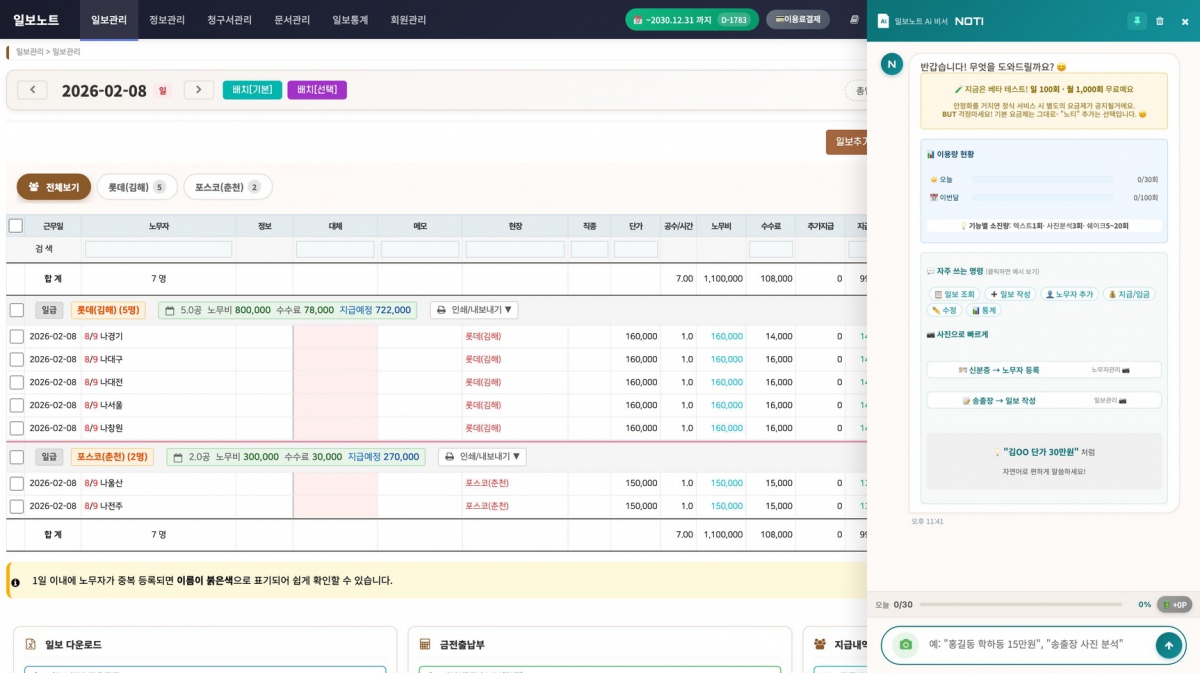Close the NOTI AI assistant panel
1200x673 pixels.
(x=1185, y=21)
